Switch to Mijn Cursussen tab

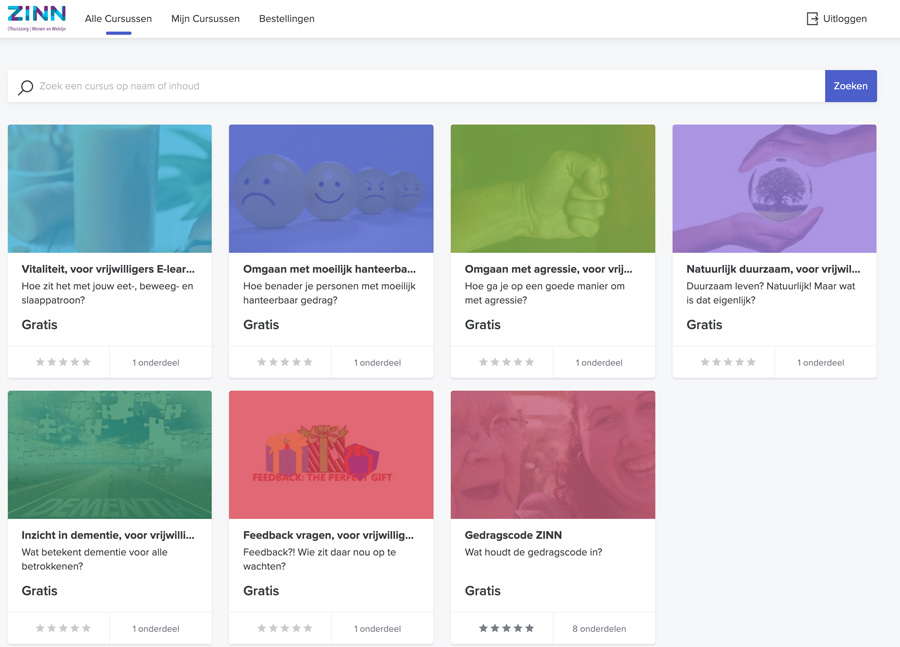[x=205, y=19]
